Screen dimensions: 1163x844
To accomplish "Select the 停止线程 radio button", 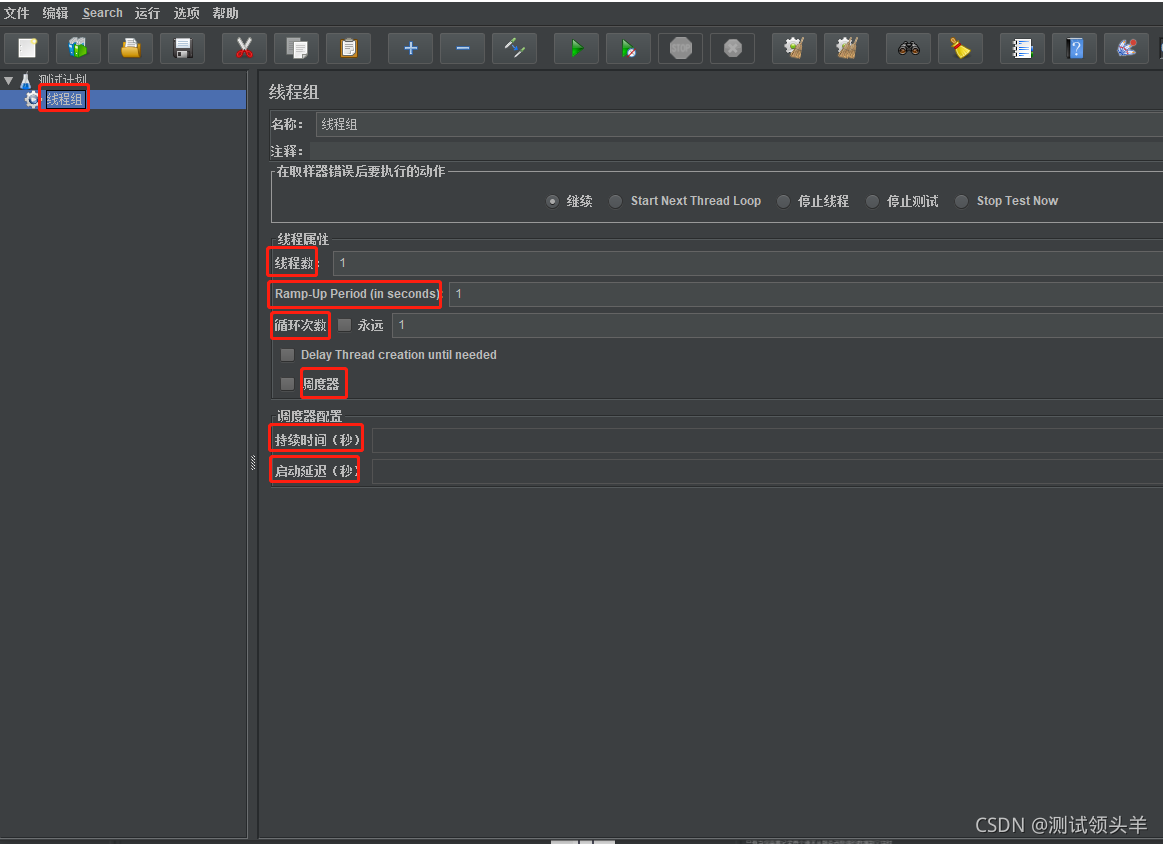I will click(783, 201).
